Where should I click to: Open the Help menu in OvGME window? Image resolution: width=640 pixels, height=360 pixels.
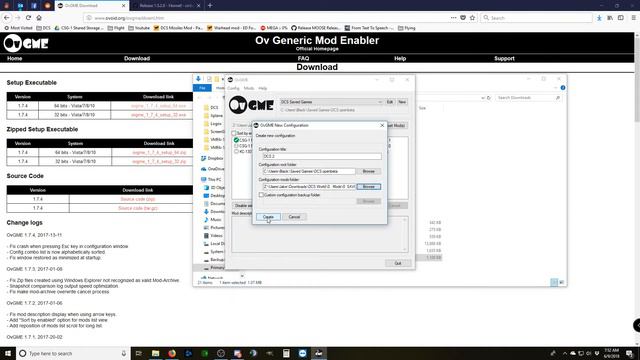[x=262, y=88]
